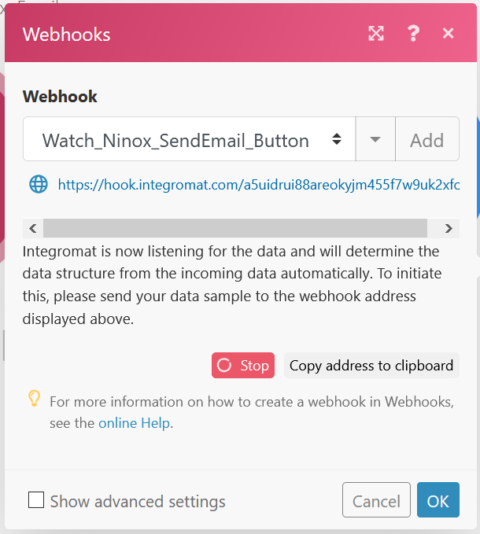Open help via the question mark icon
Screen dimensions: 480x534
point(413,33)
